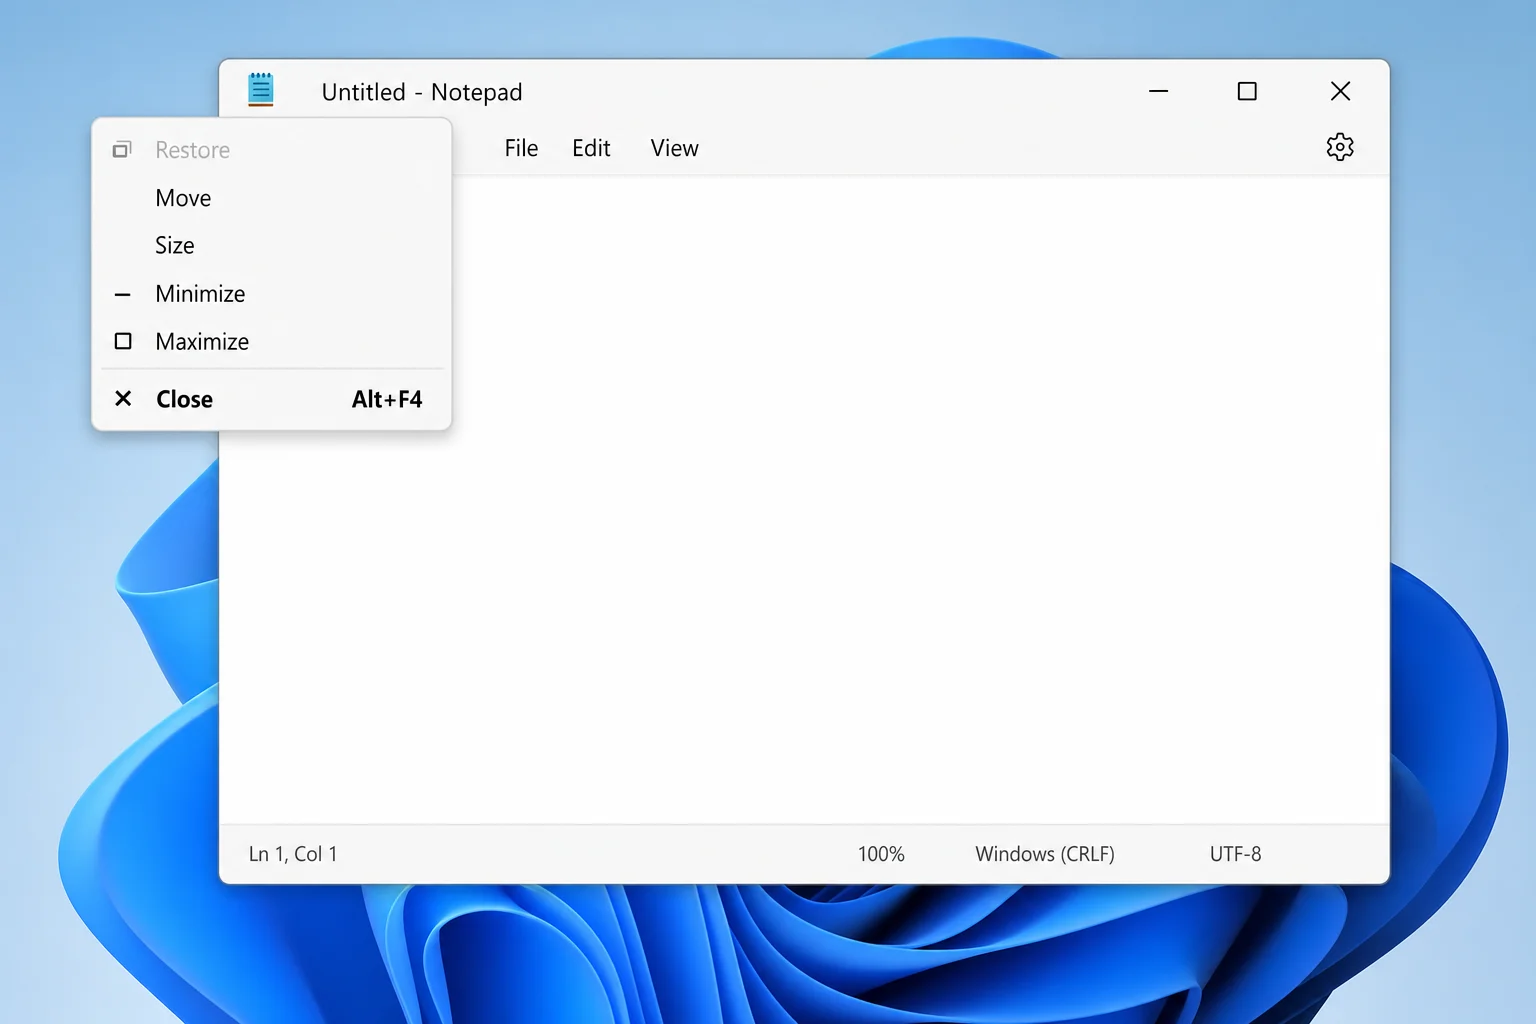Click inside the blank text editing area

pyautogui.click(x=804, y=500)
